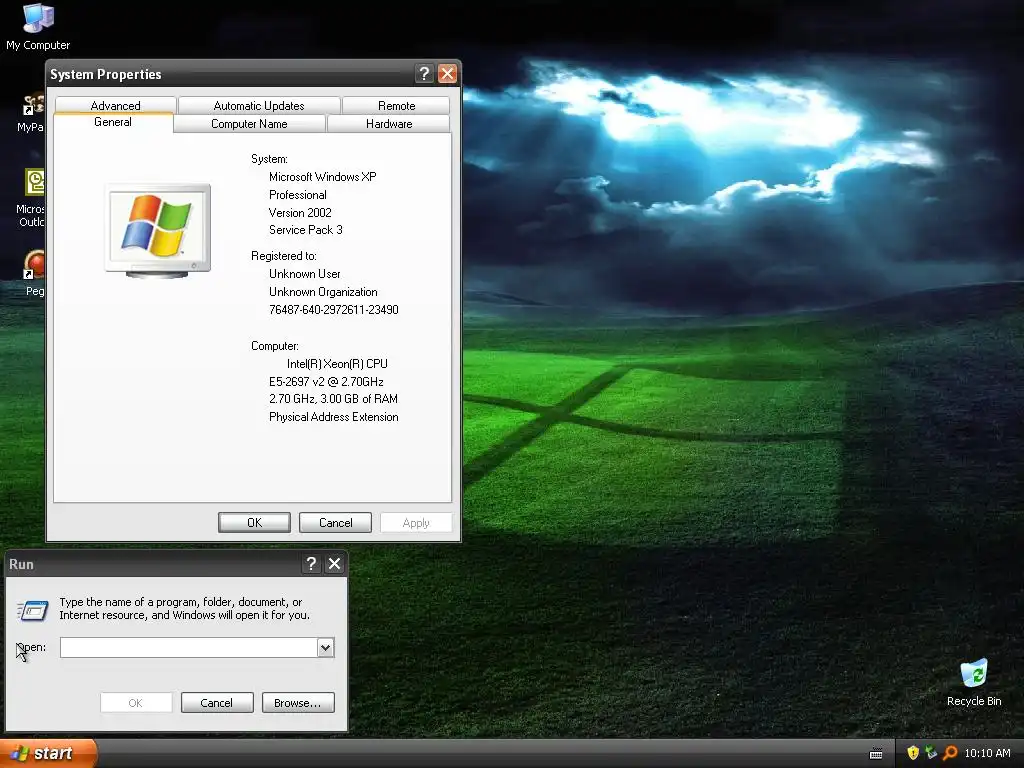Image resolution: width=1024 pixels, height=768 pixels.
Task: Open the Recycle Bin desktop icon
Action: [974, 682]
